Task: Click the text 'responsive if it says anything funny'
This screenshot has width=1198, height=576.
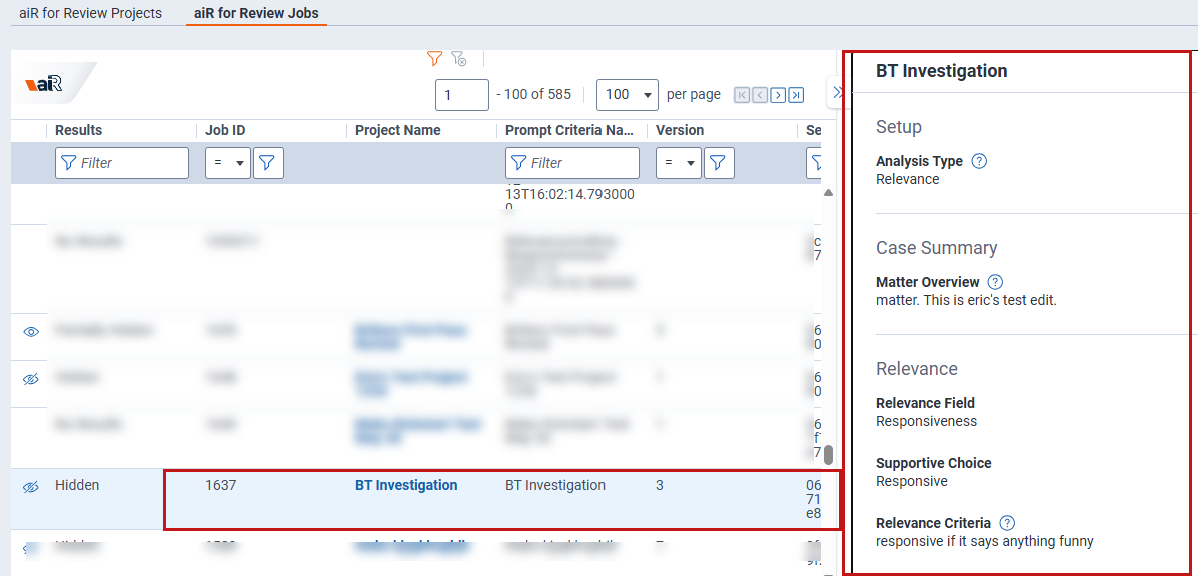Action: coord(985,542)
